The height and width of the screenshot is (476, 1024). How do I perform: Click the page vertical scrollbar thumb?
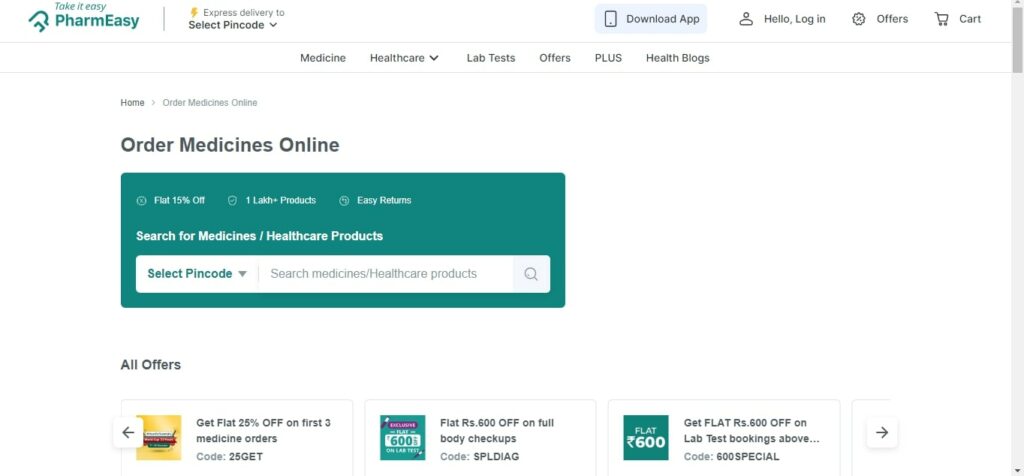(x=1017, y=41)
